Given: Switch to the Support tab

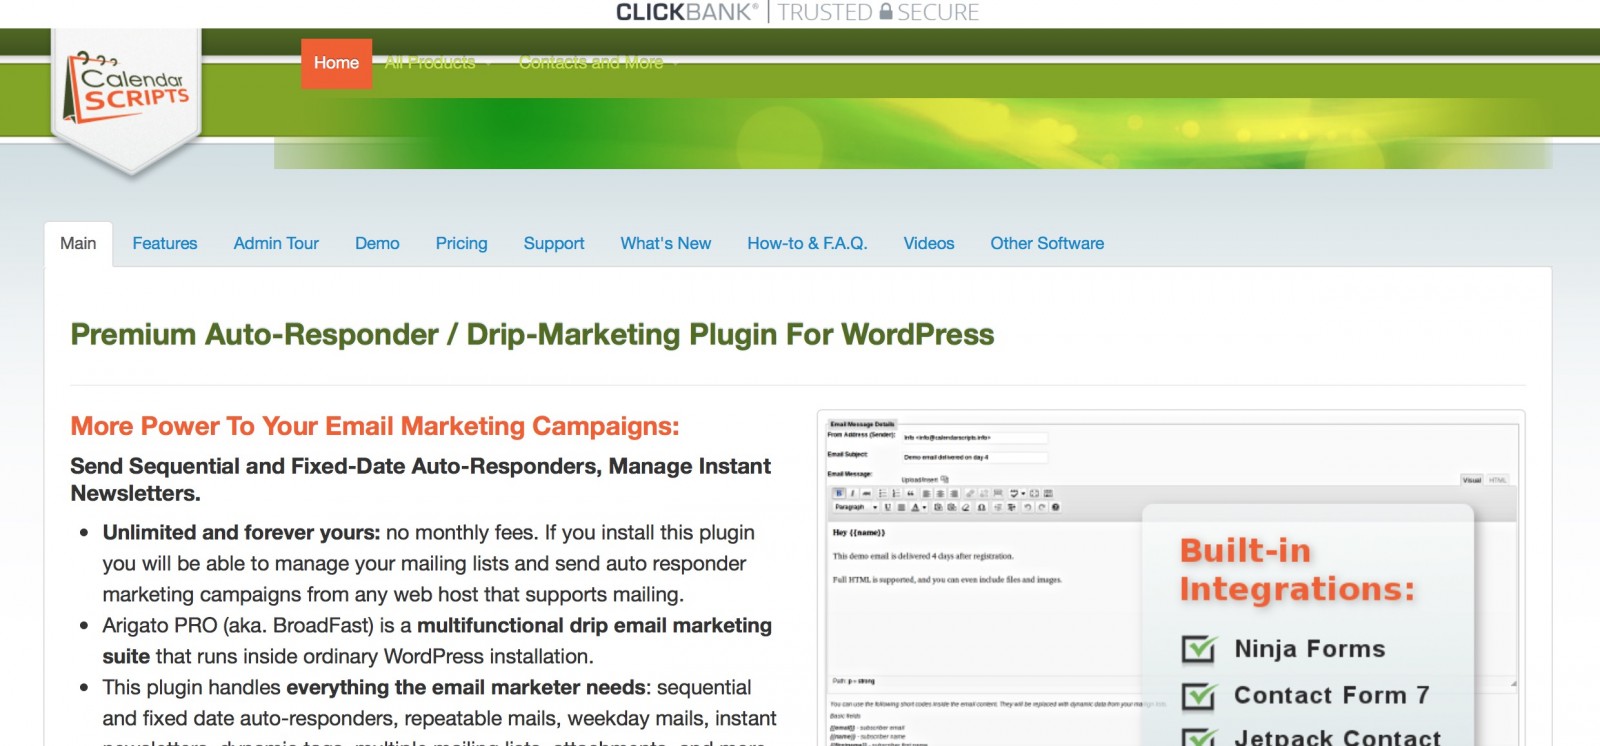Looking at the screenshot, I should (x=554, y=243).
